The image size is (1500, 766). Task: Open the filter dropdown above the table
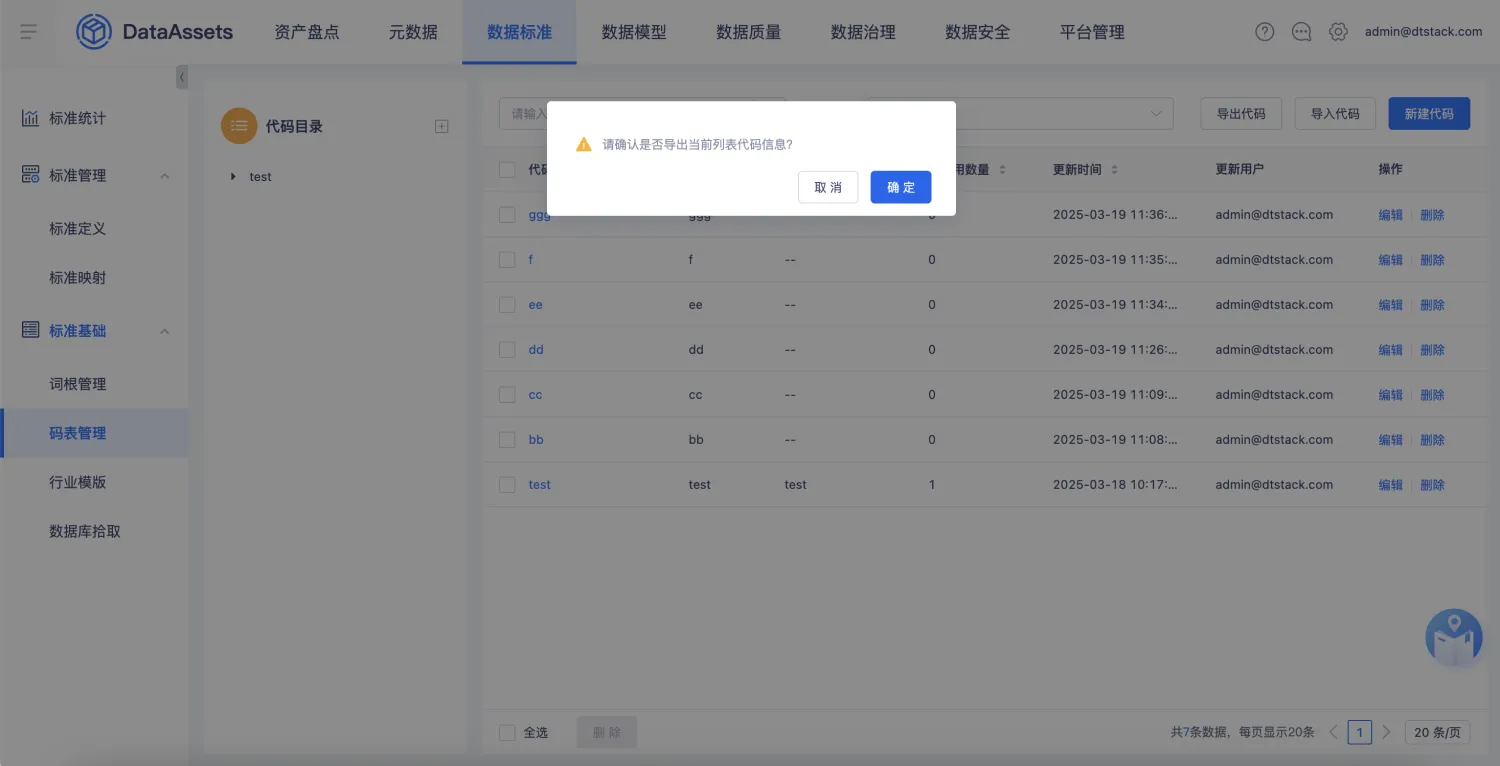tap(1020, 114)
